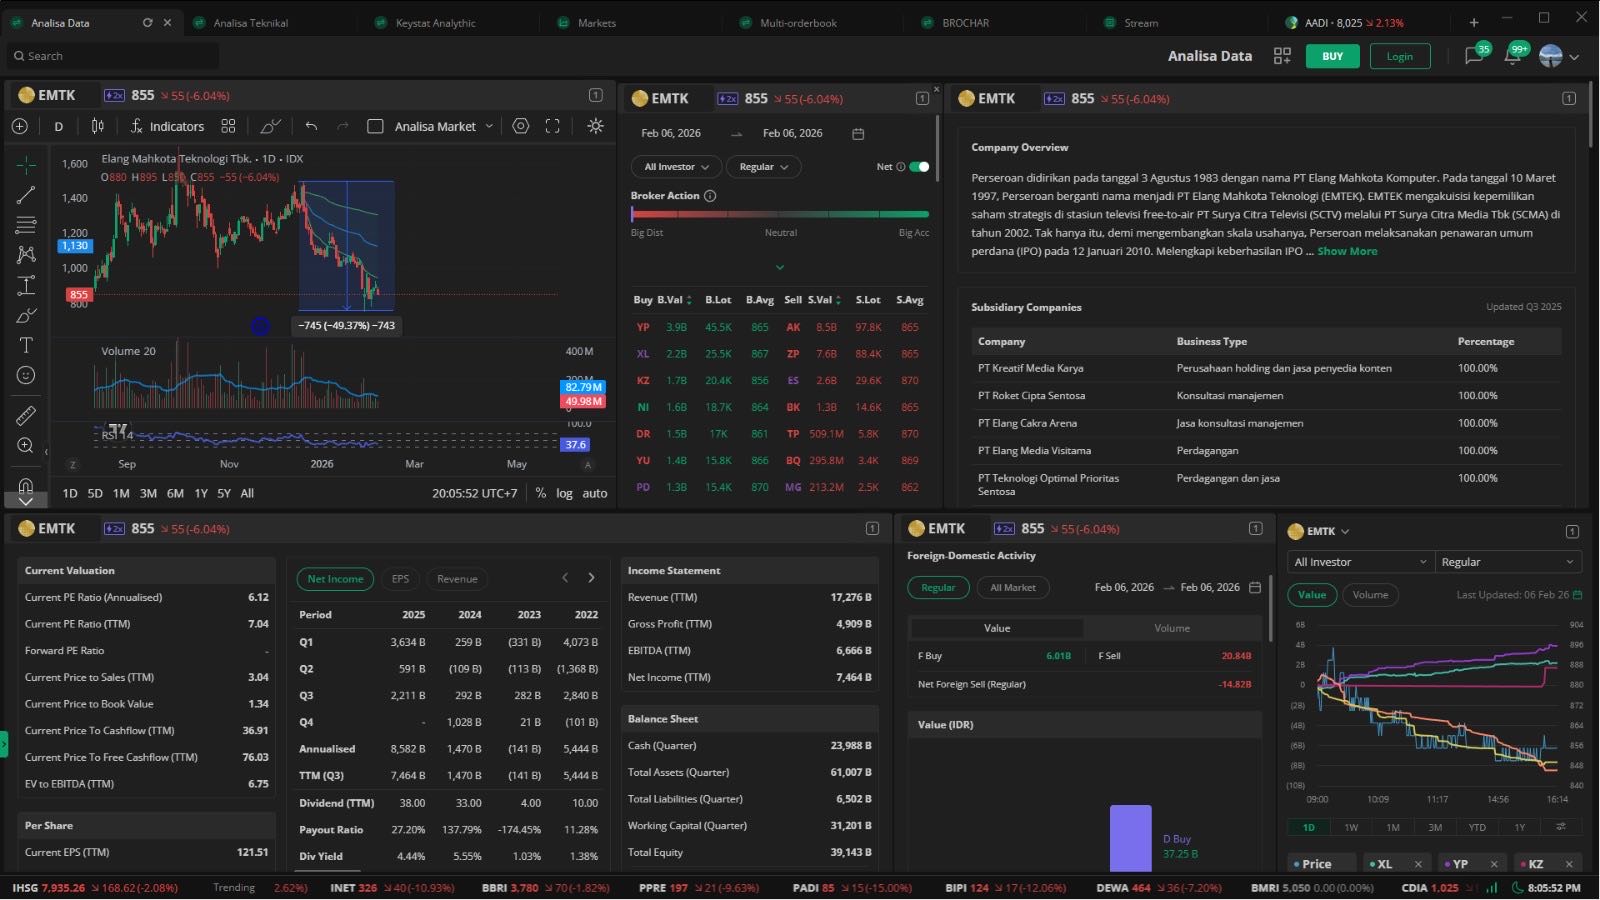Open the notifications bell icon
The height and width of the screenshot is (900, 1600).
pos(1512,56)
